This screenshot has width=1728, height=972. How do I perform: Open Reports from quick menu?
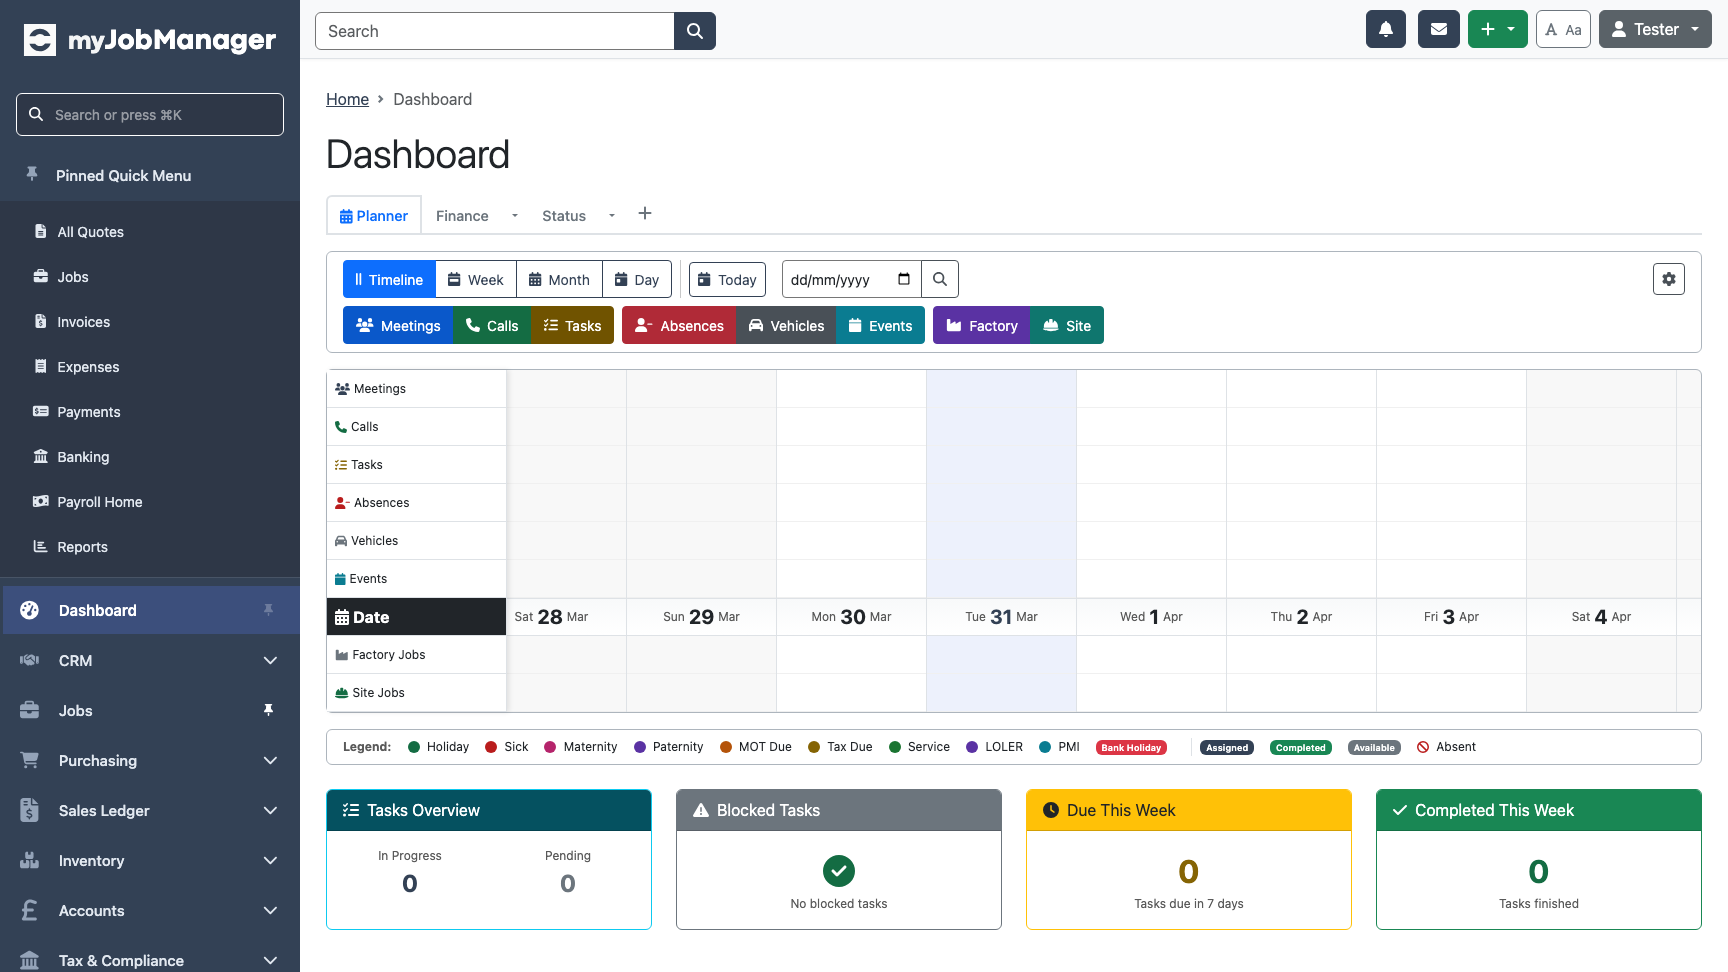(82, 547)
